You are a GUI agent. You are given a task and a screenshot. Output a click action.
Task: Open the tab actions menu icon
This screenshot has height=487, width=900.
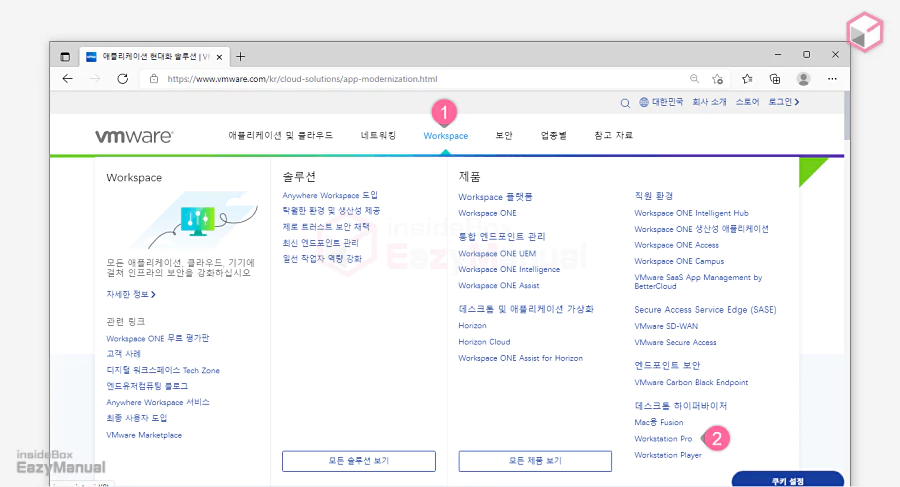pyautogui.click(x=65, y=56)
